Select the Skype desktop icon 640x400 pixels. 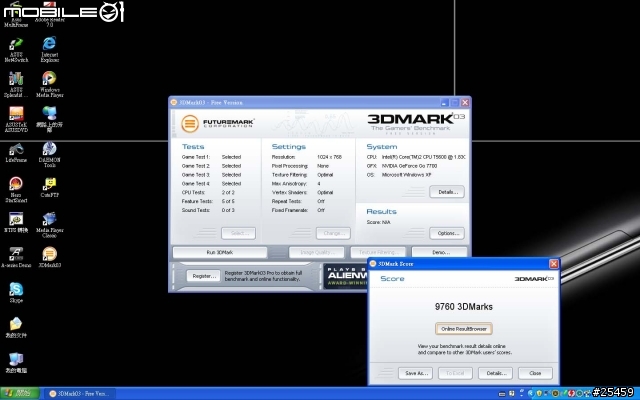coord(16,293)
